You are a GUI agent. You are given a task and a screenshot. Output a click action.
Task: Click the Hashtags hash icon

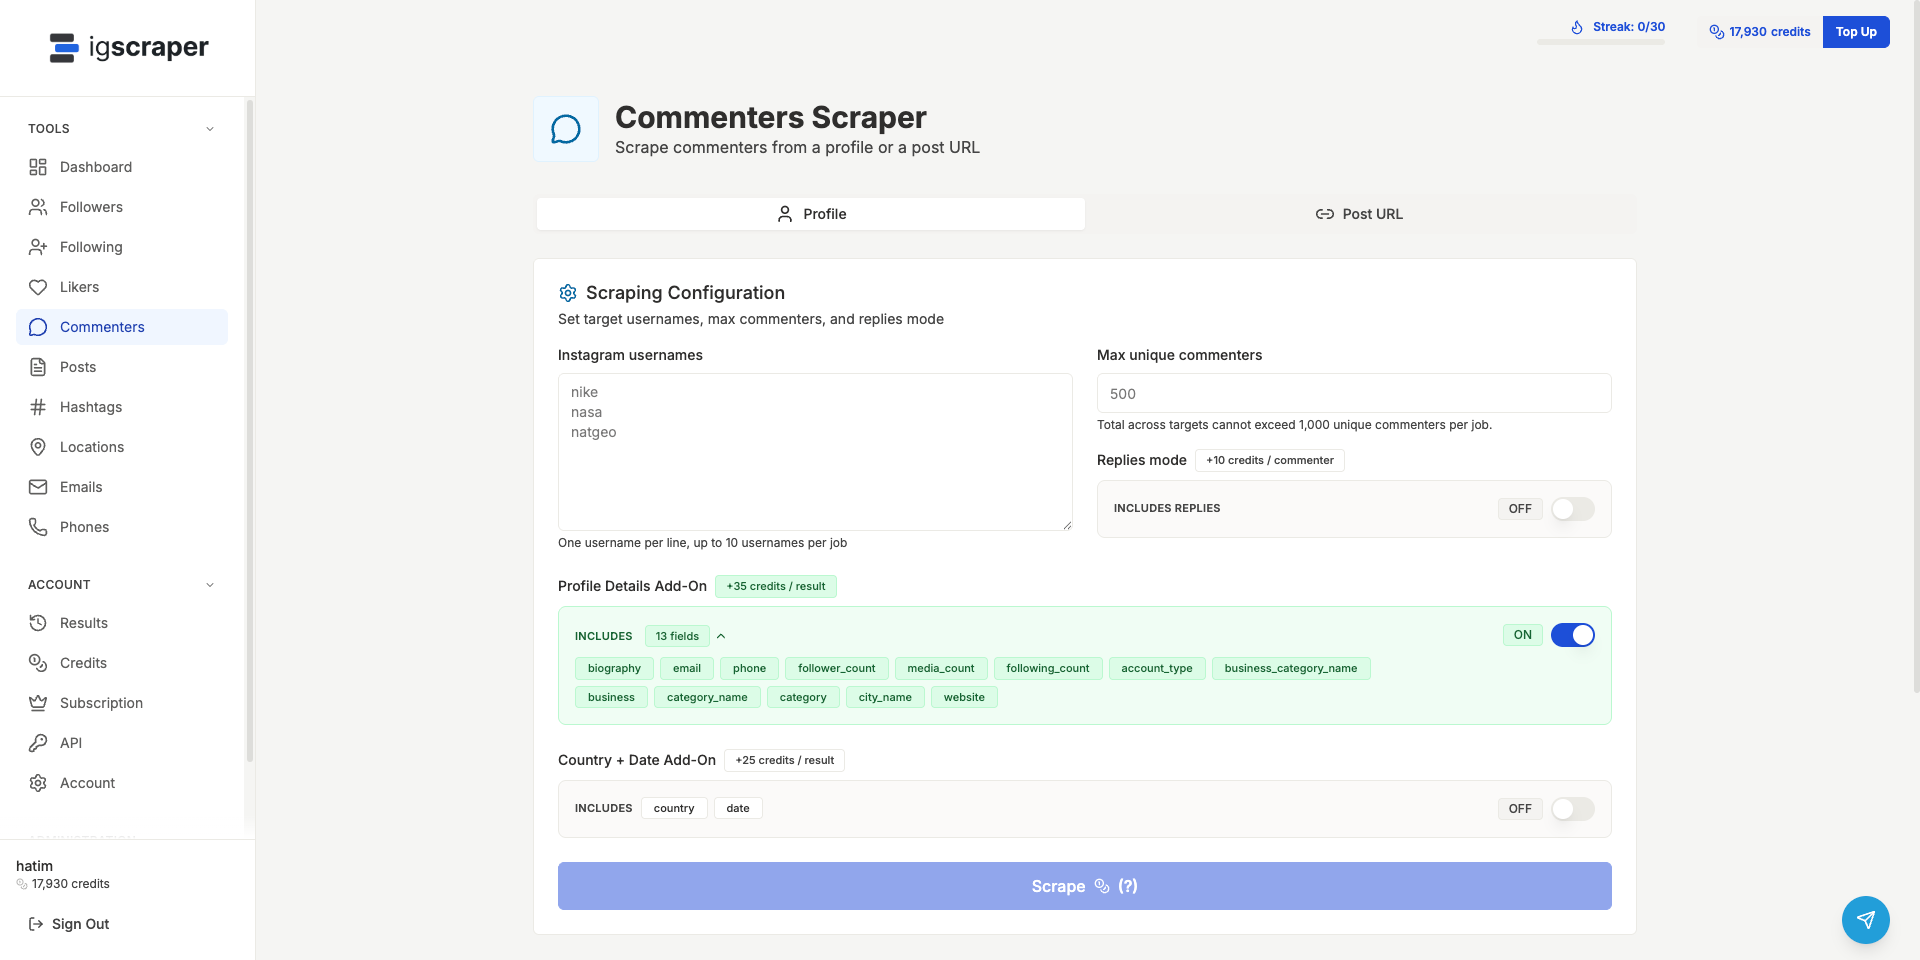click(x=38, y=407)
